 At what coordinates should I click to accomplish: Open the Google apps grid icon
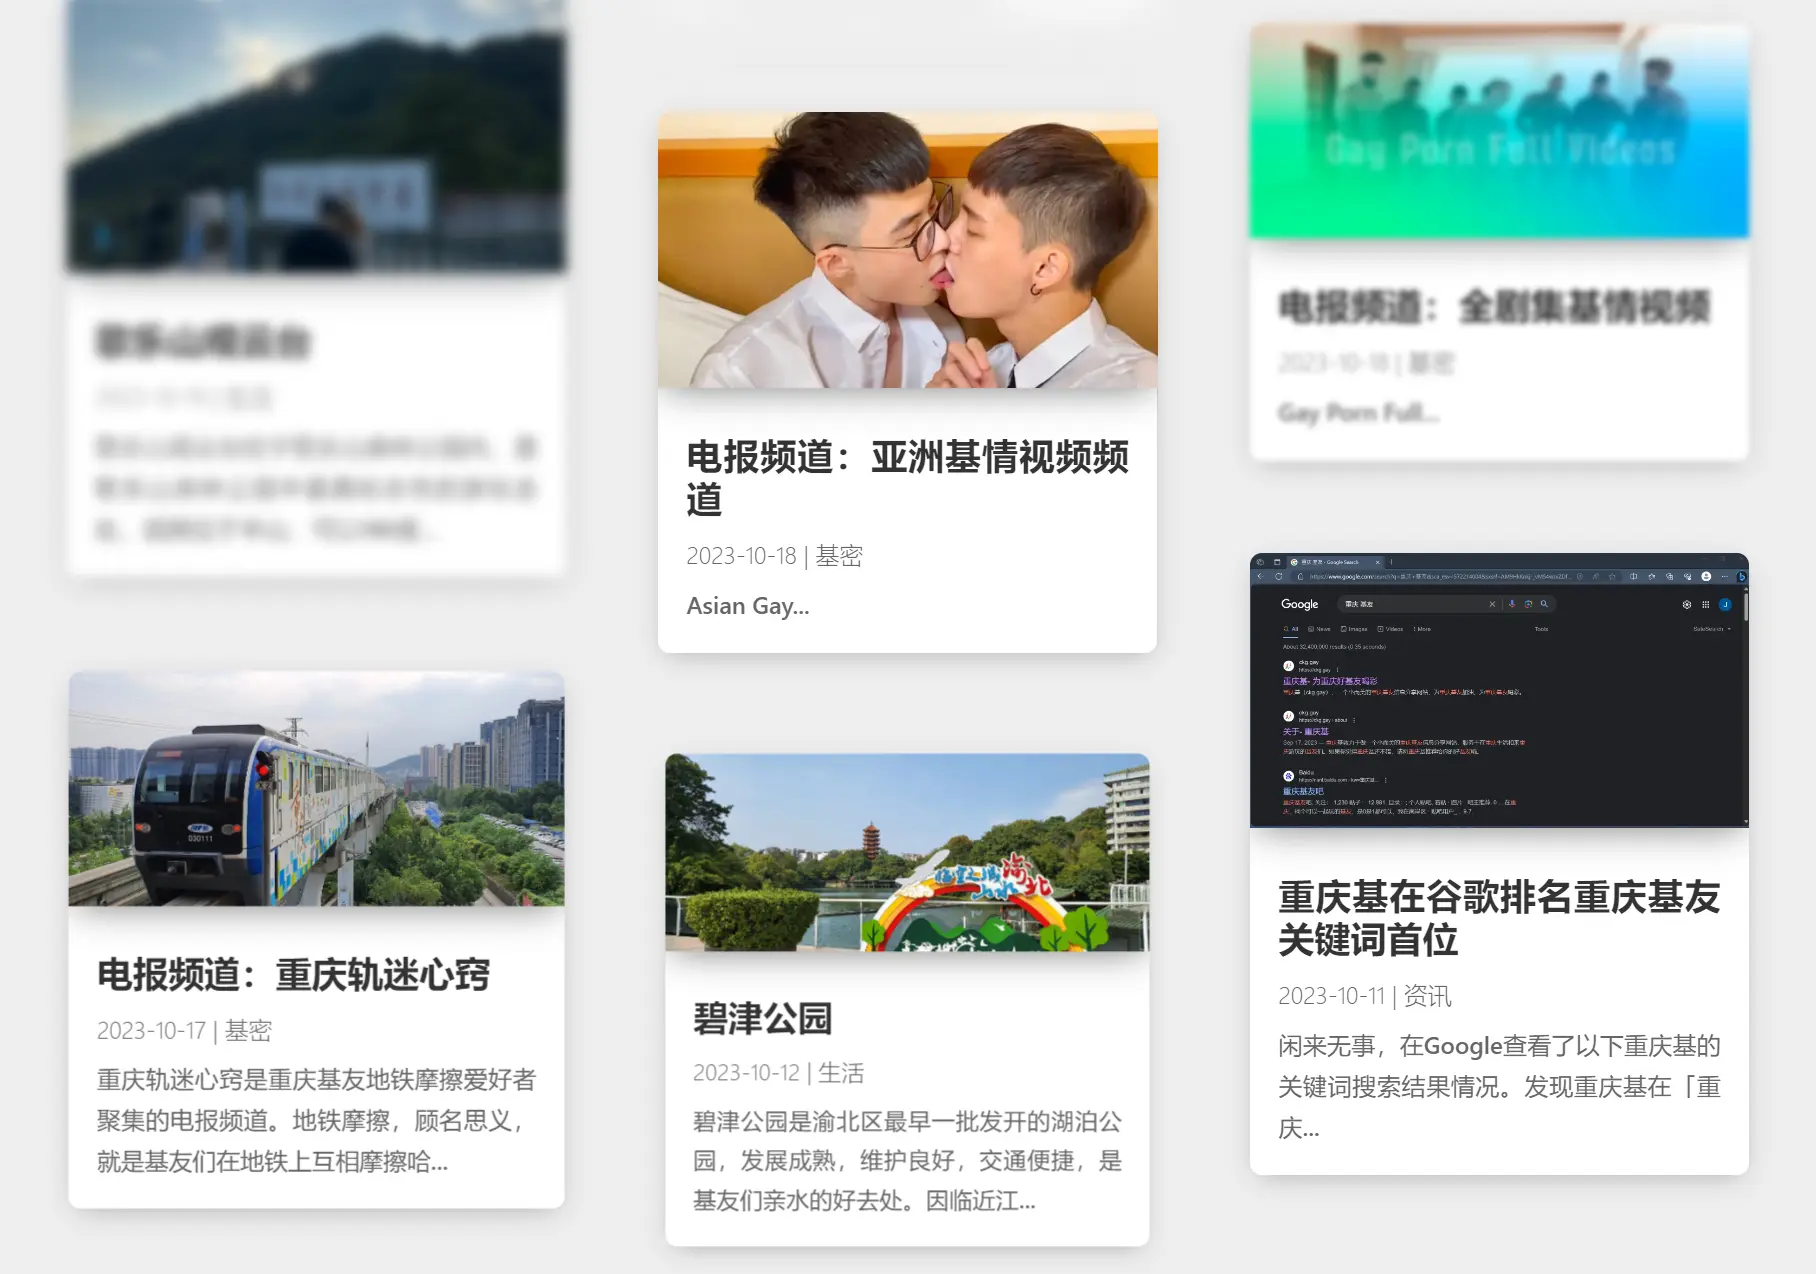(1706, 604)
